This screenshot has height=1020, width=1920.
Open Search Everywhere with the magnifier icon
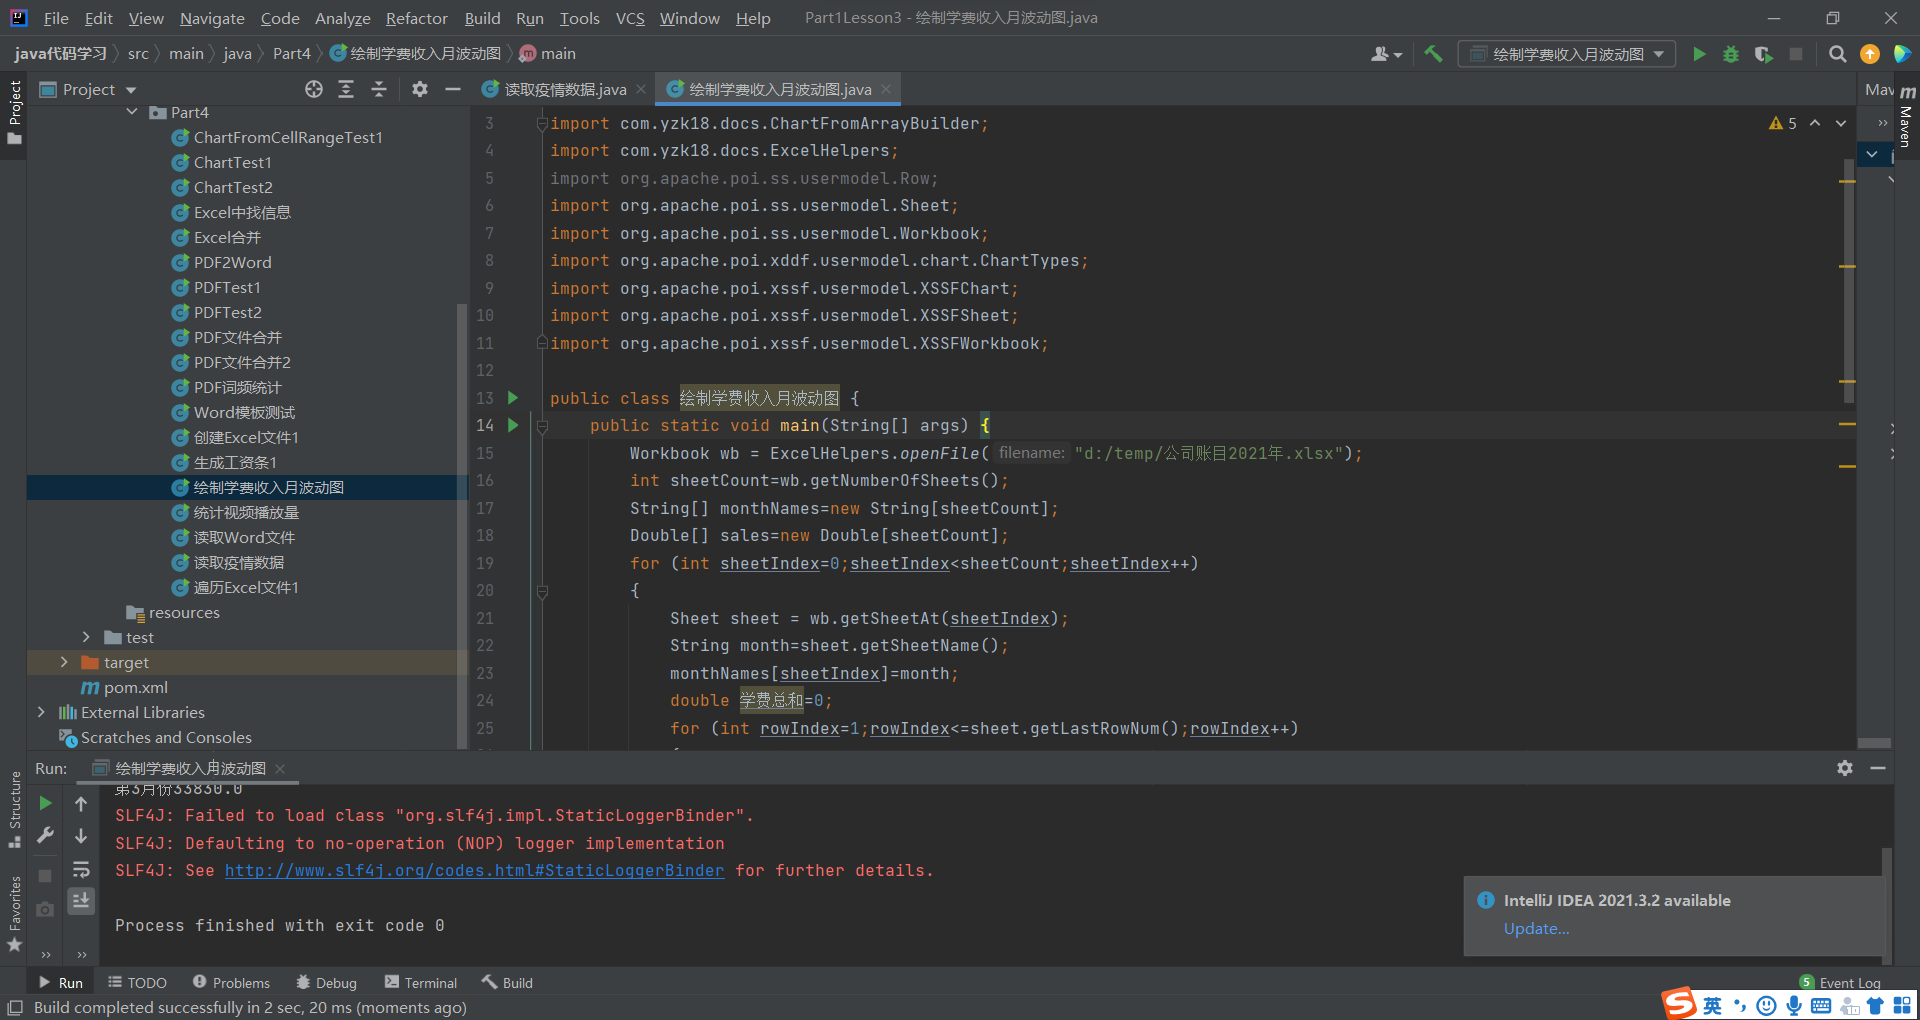pos(1837,54)
